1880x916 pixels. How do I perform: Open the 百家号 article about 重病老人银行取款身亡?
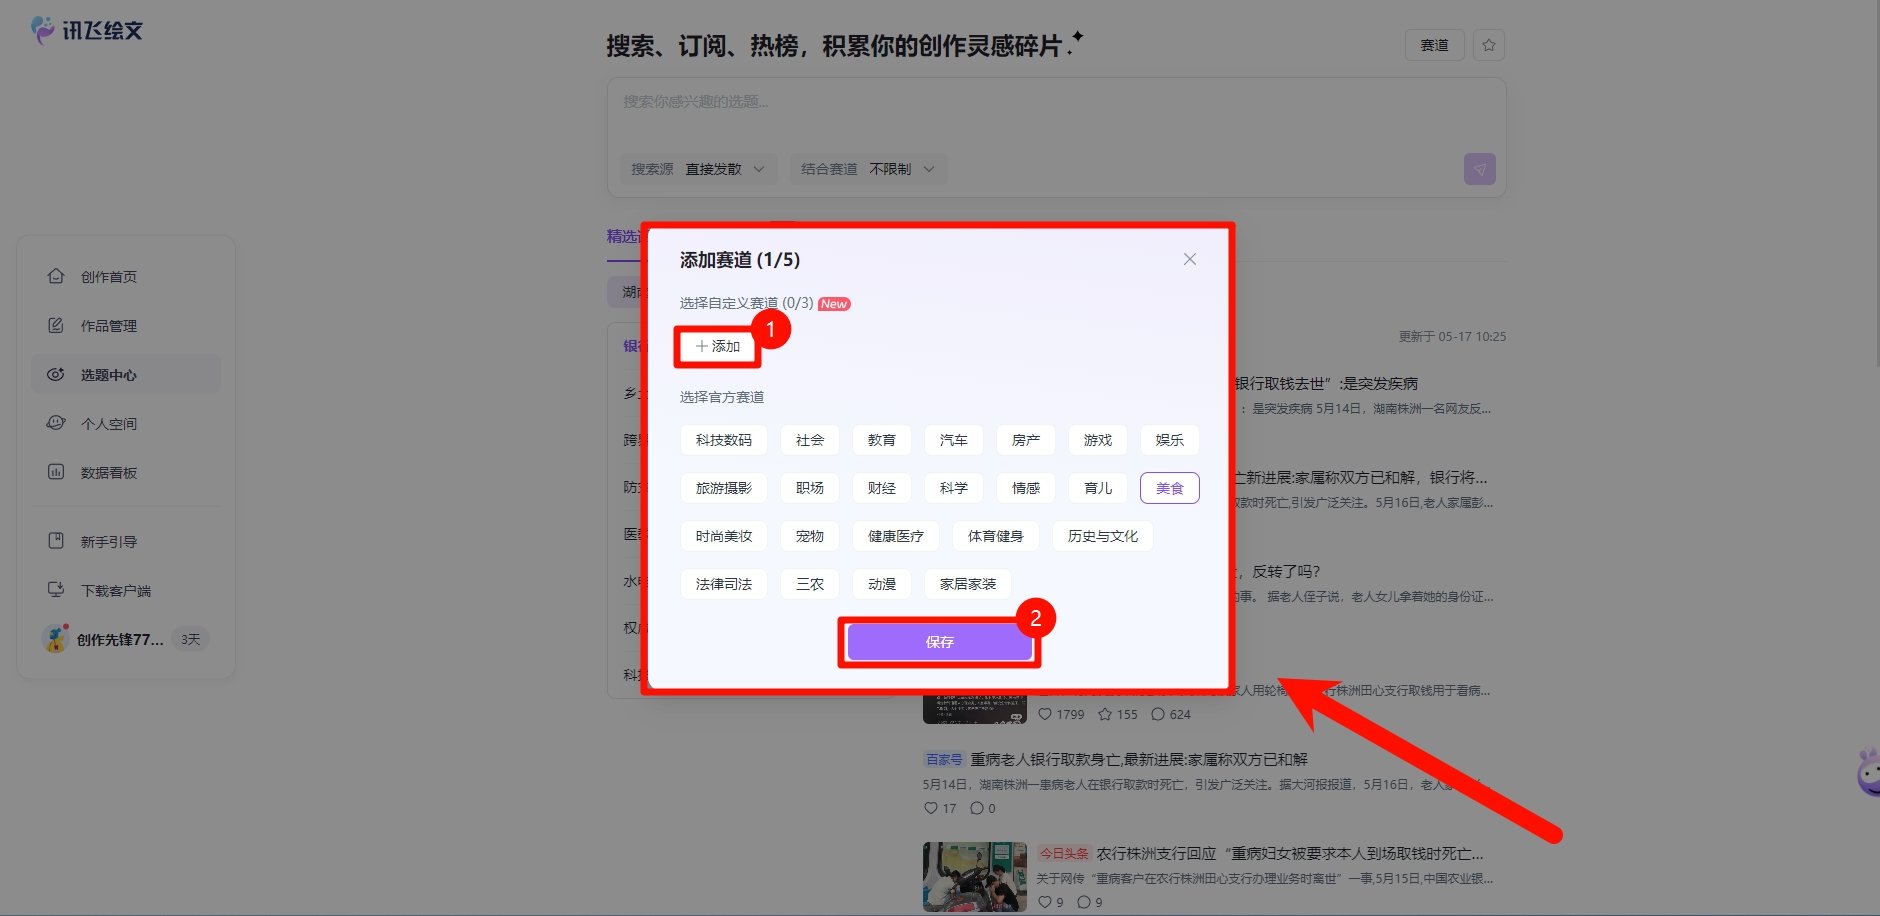(x=1139, y=760)
